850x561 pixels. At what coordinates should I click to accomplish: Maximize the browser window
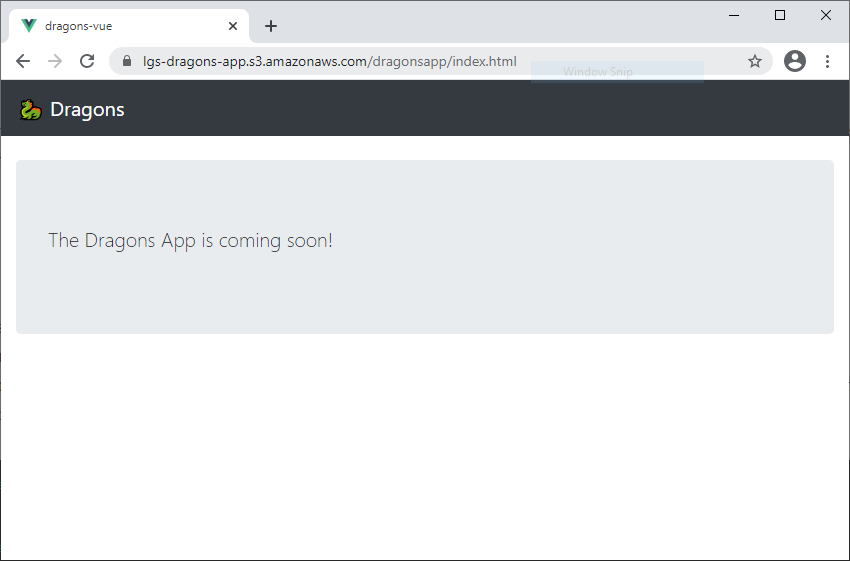coord(780,15)
